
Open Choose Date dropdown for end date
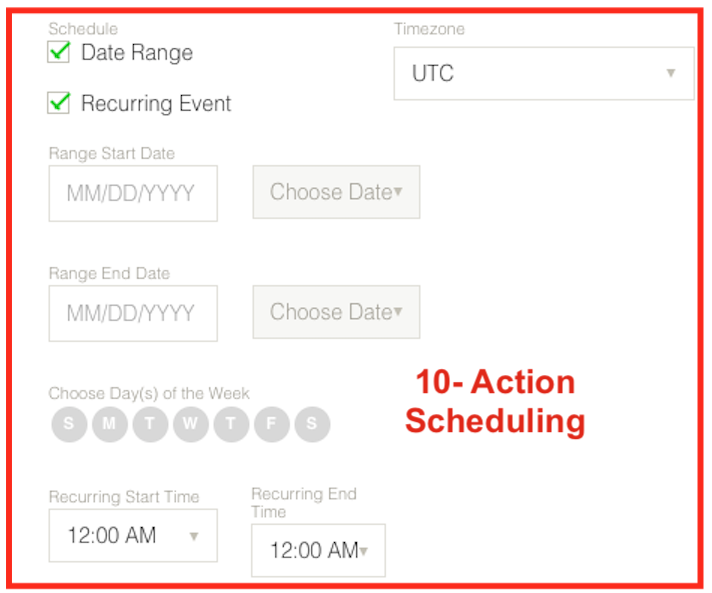336,312
